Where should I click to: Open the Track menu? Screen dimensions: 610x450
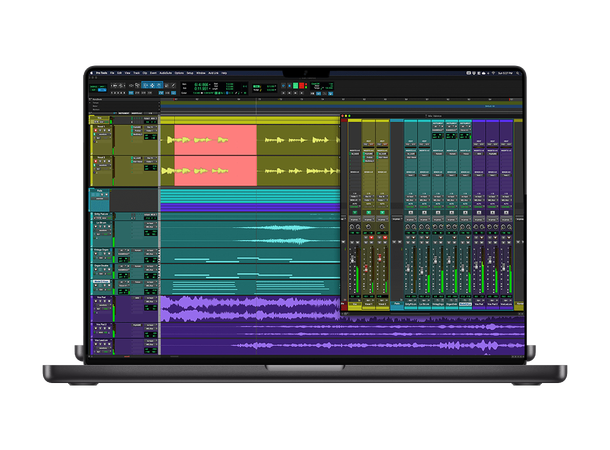click(137, 73)
